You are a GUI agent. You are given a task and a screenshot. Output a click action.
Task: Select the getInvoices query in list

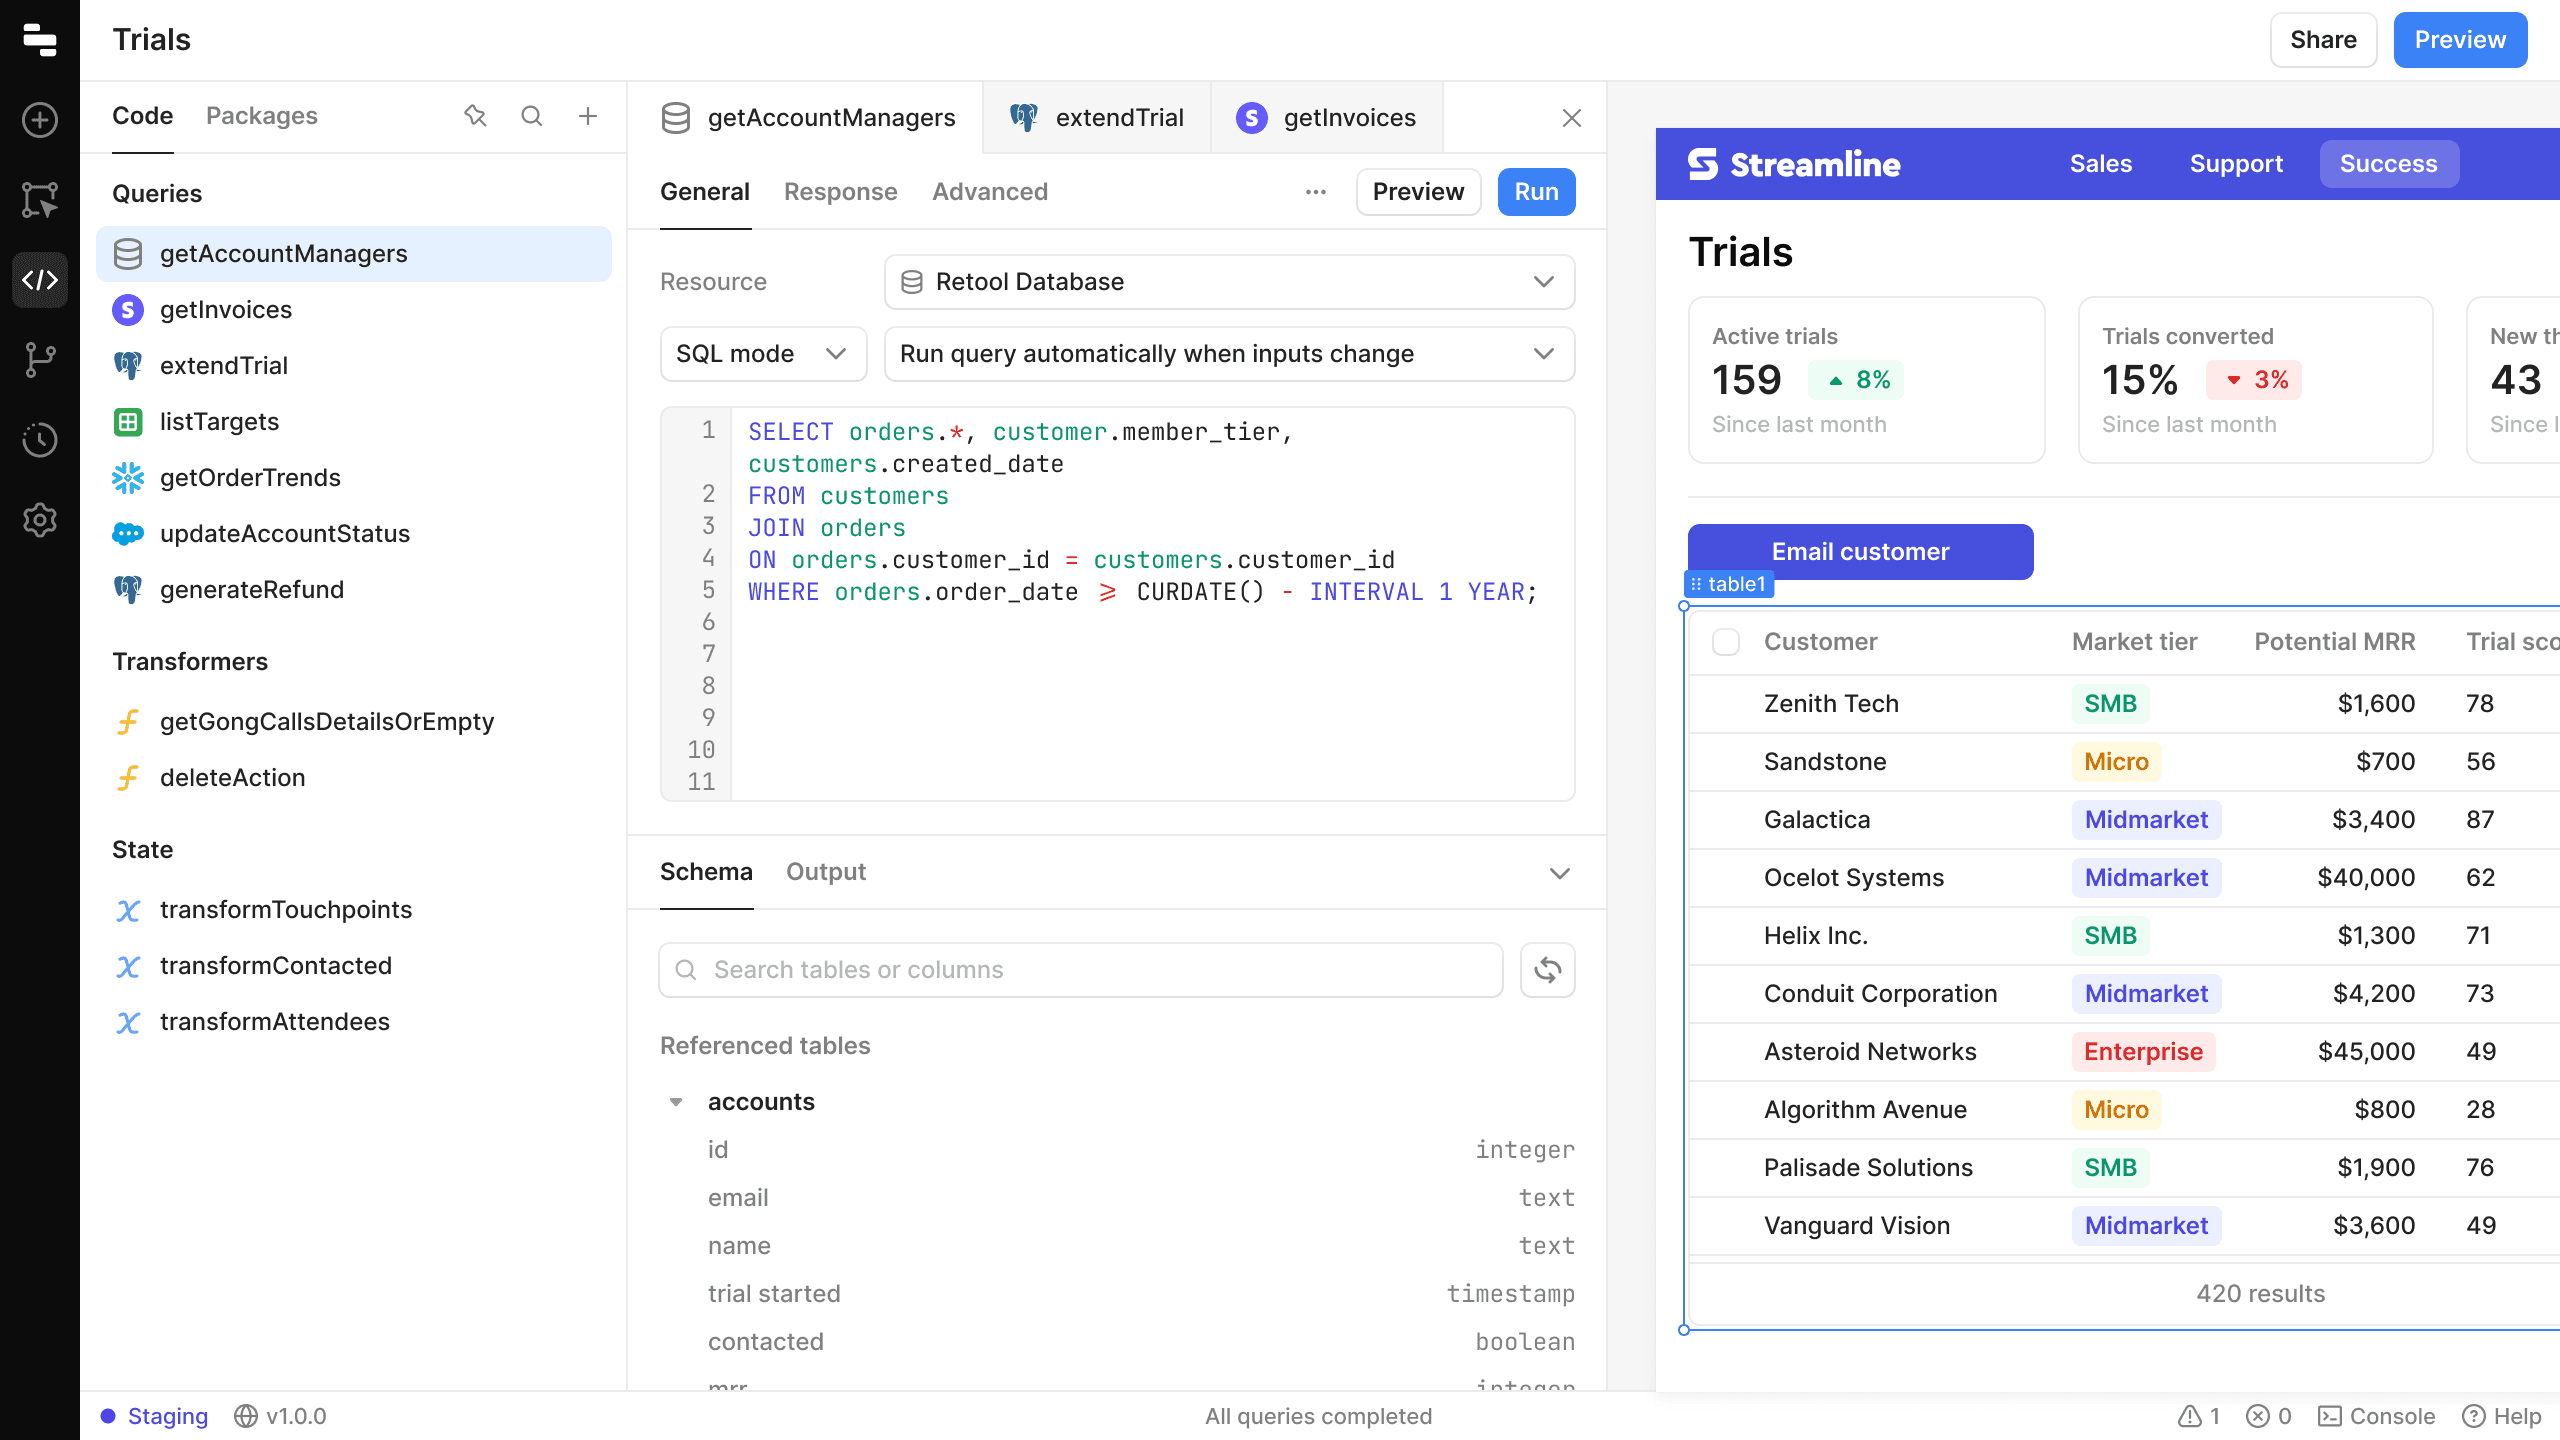click(x=354, y=310)
